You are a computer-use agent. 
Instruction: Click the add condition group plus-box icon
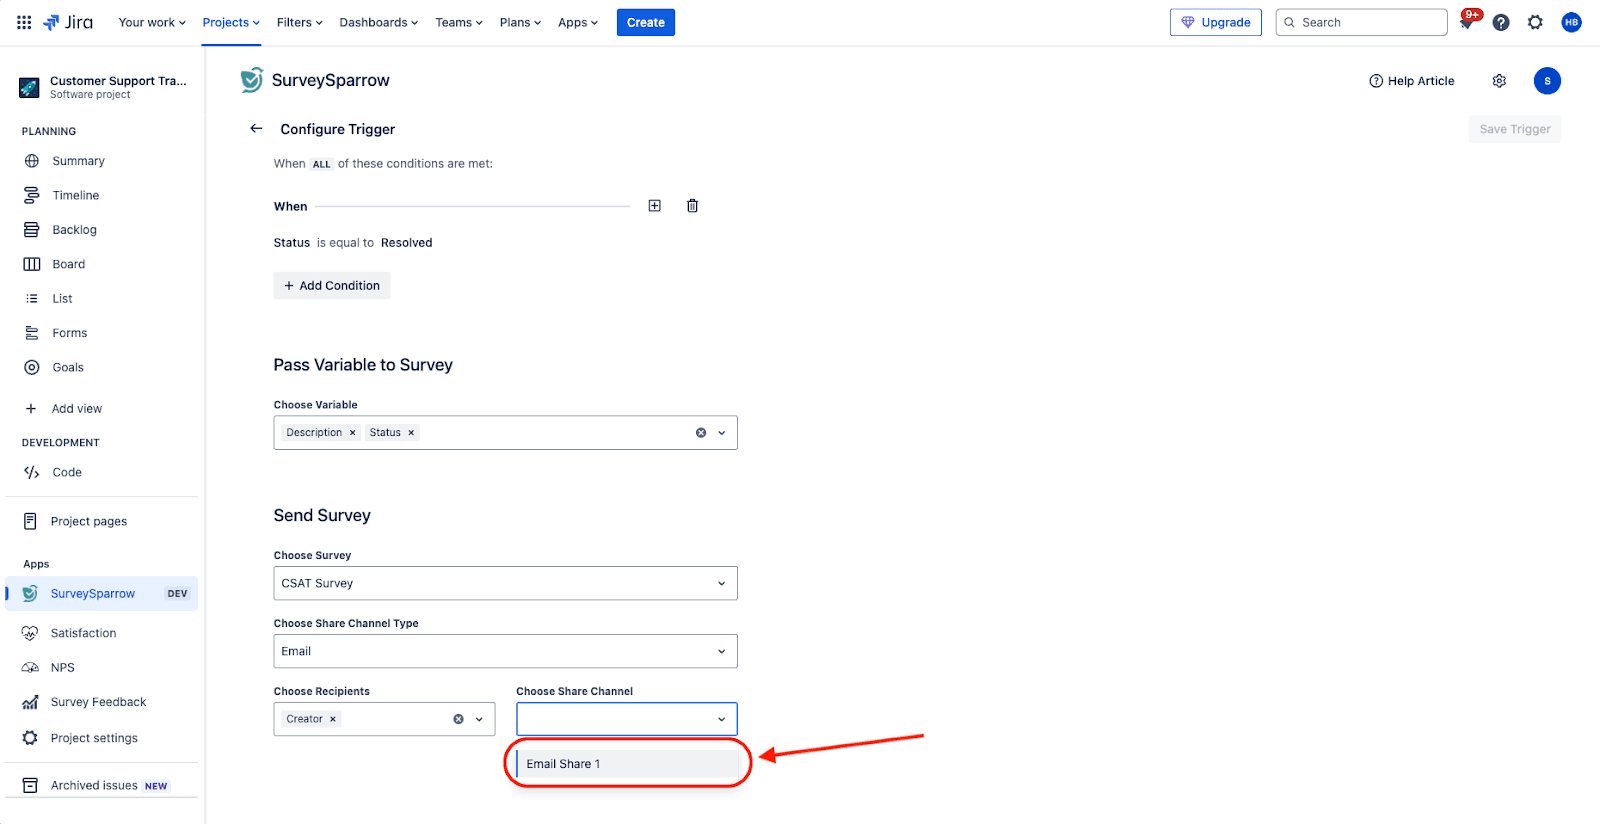click(655, 206)
